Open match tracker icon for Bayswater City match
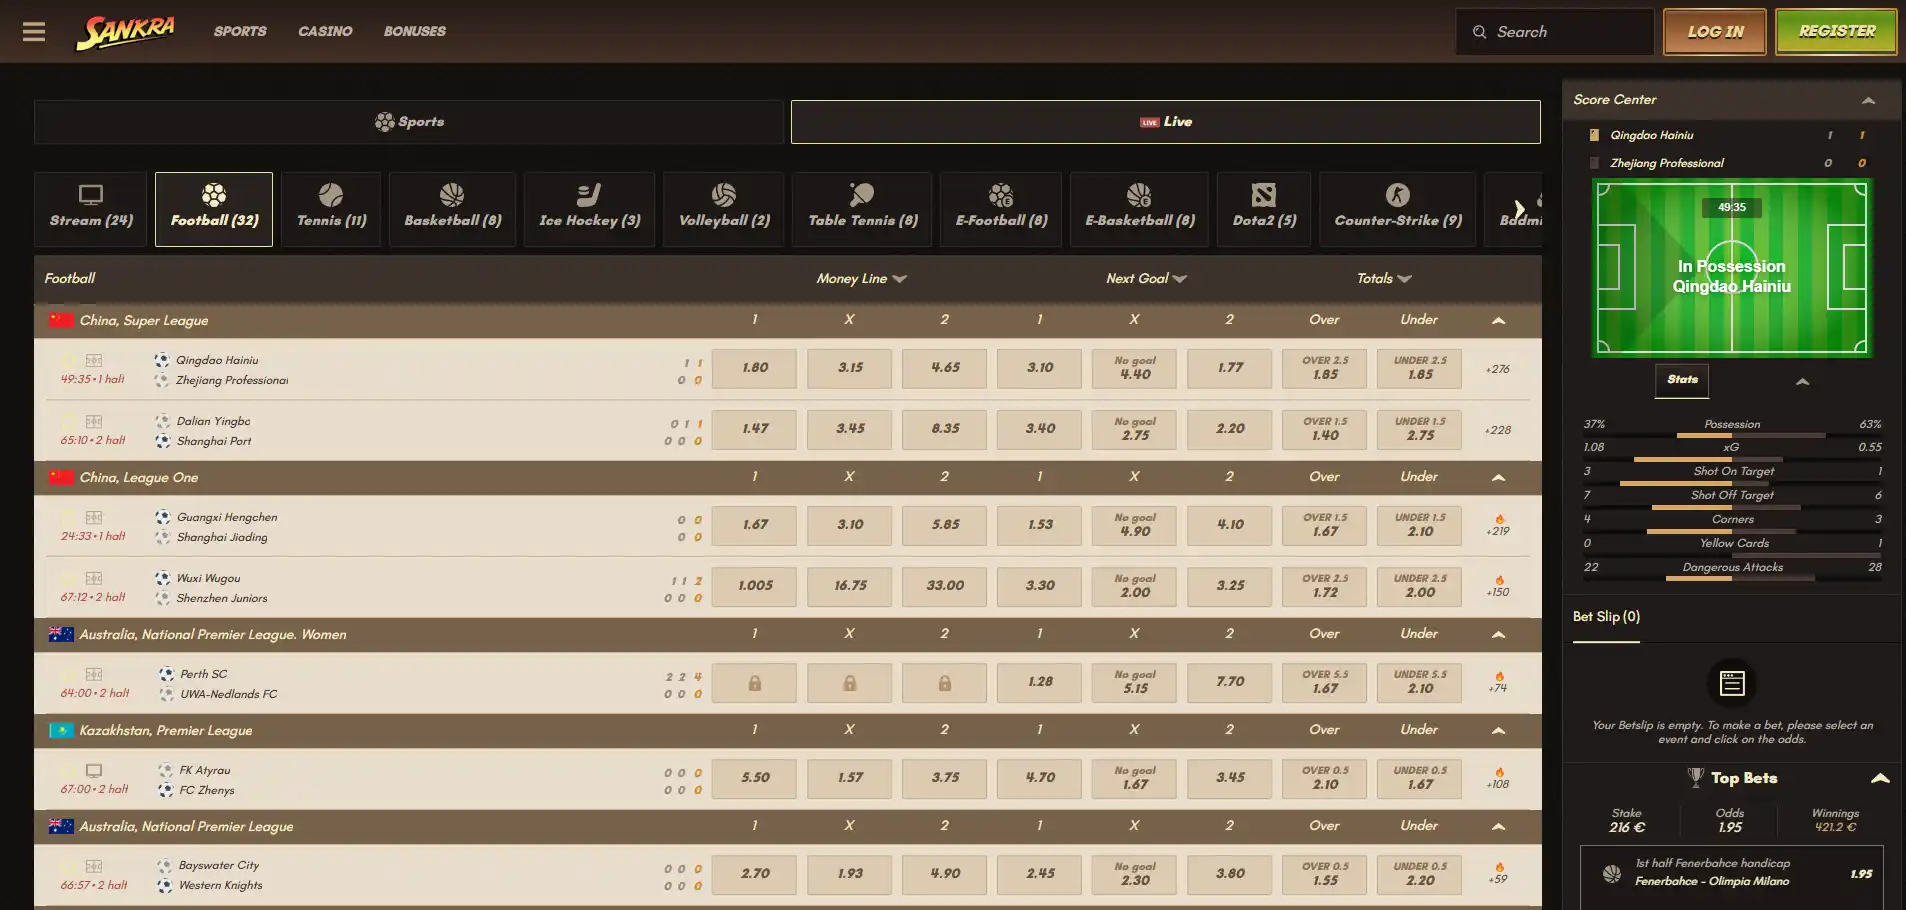The image size is (1906, 910). tap(94, 866)
